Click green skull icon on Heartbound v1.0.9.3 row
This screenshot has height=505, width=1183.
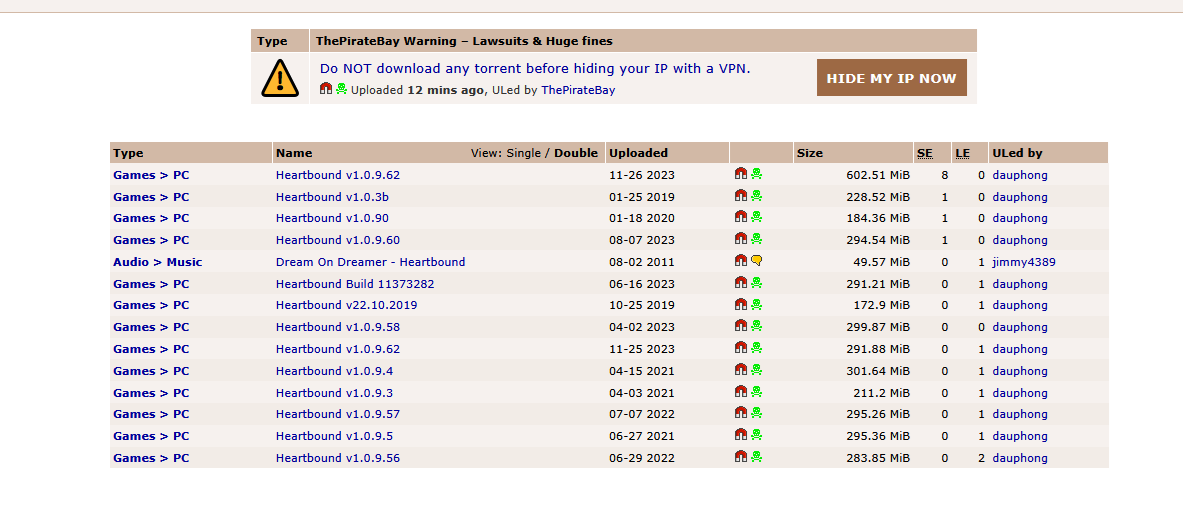click(x=756, y=391)
